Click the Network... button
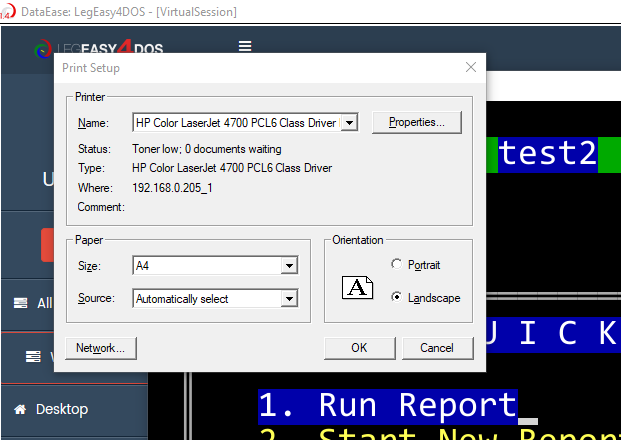The width and height of the screenshot is (621, 440). (x=101, y=348)
